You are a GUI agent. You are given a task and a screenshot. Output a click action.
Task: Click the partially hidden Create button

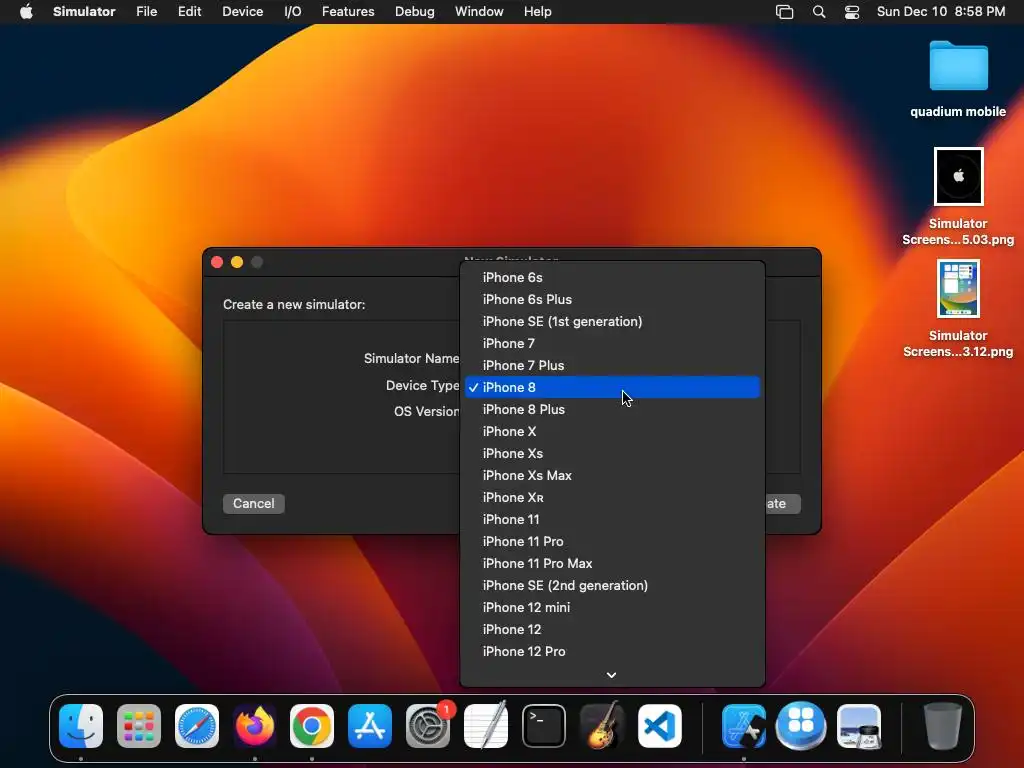coord(782,504)
